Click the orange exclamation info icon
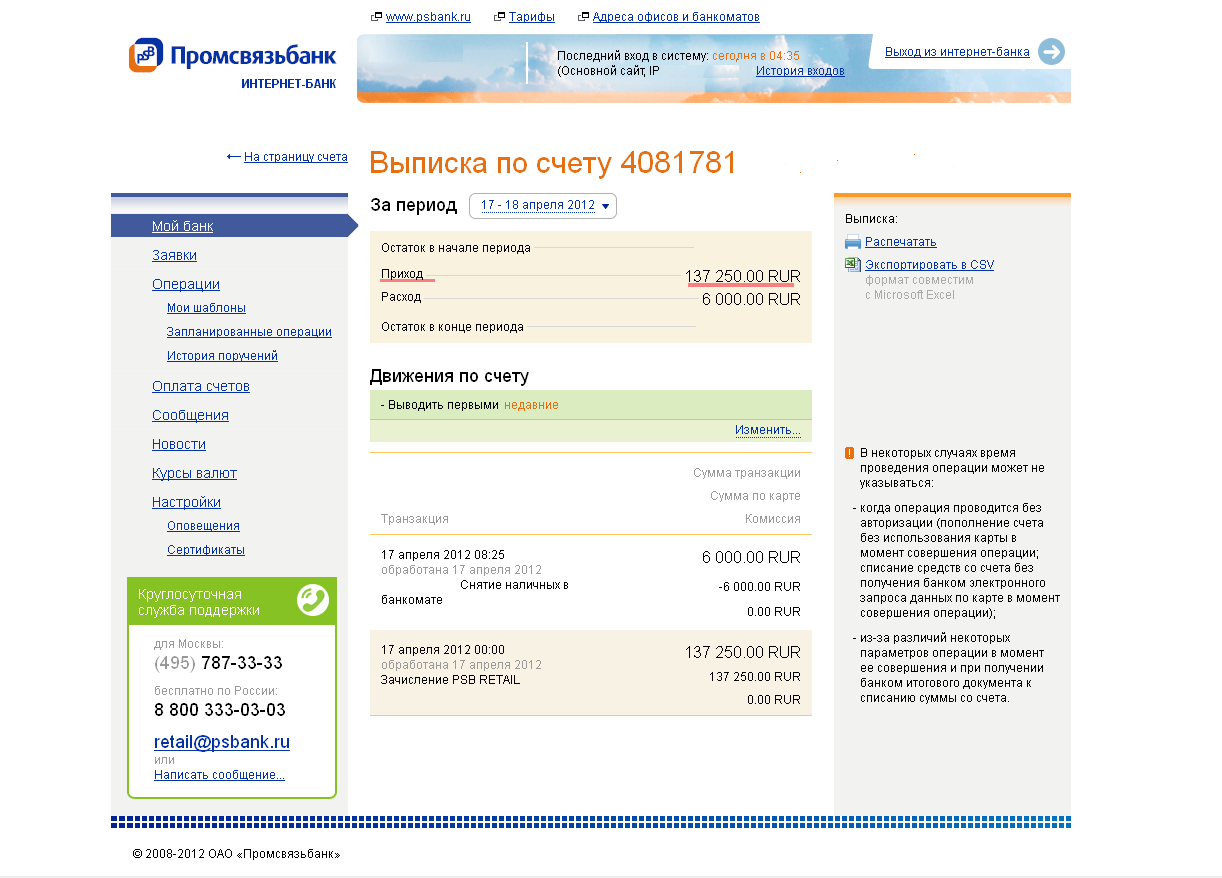Viewport: 1222px width, 878px height. pyautogui.click(x=849, y=453)
